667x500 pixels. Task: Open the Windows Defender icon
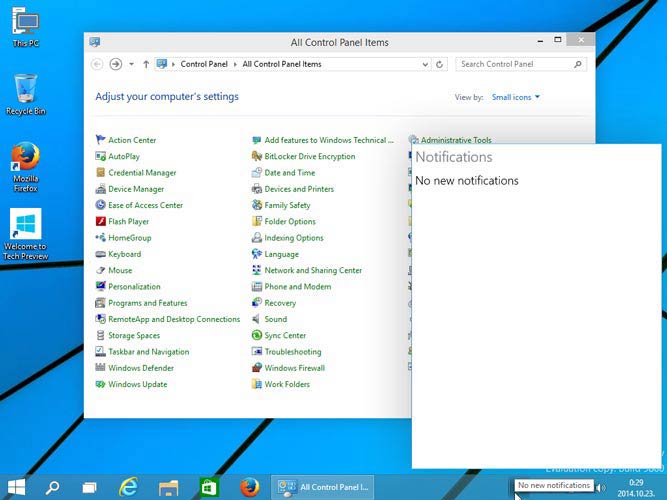pyautogui.click(x=100, y=368)
